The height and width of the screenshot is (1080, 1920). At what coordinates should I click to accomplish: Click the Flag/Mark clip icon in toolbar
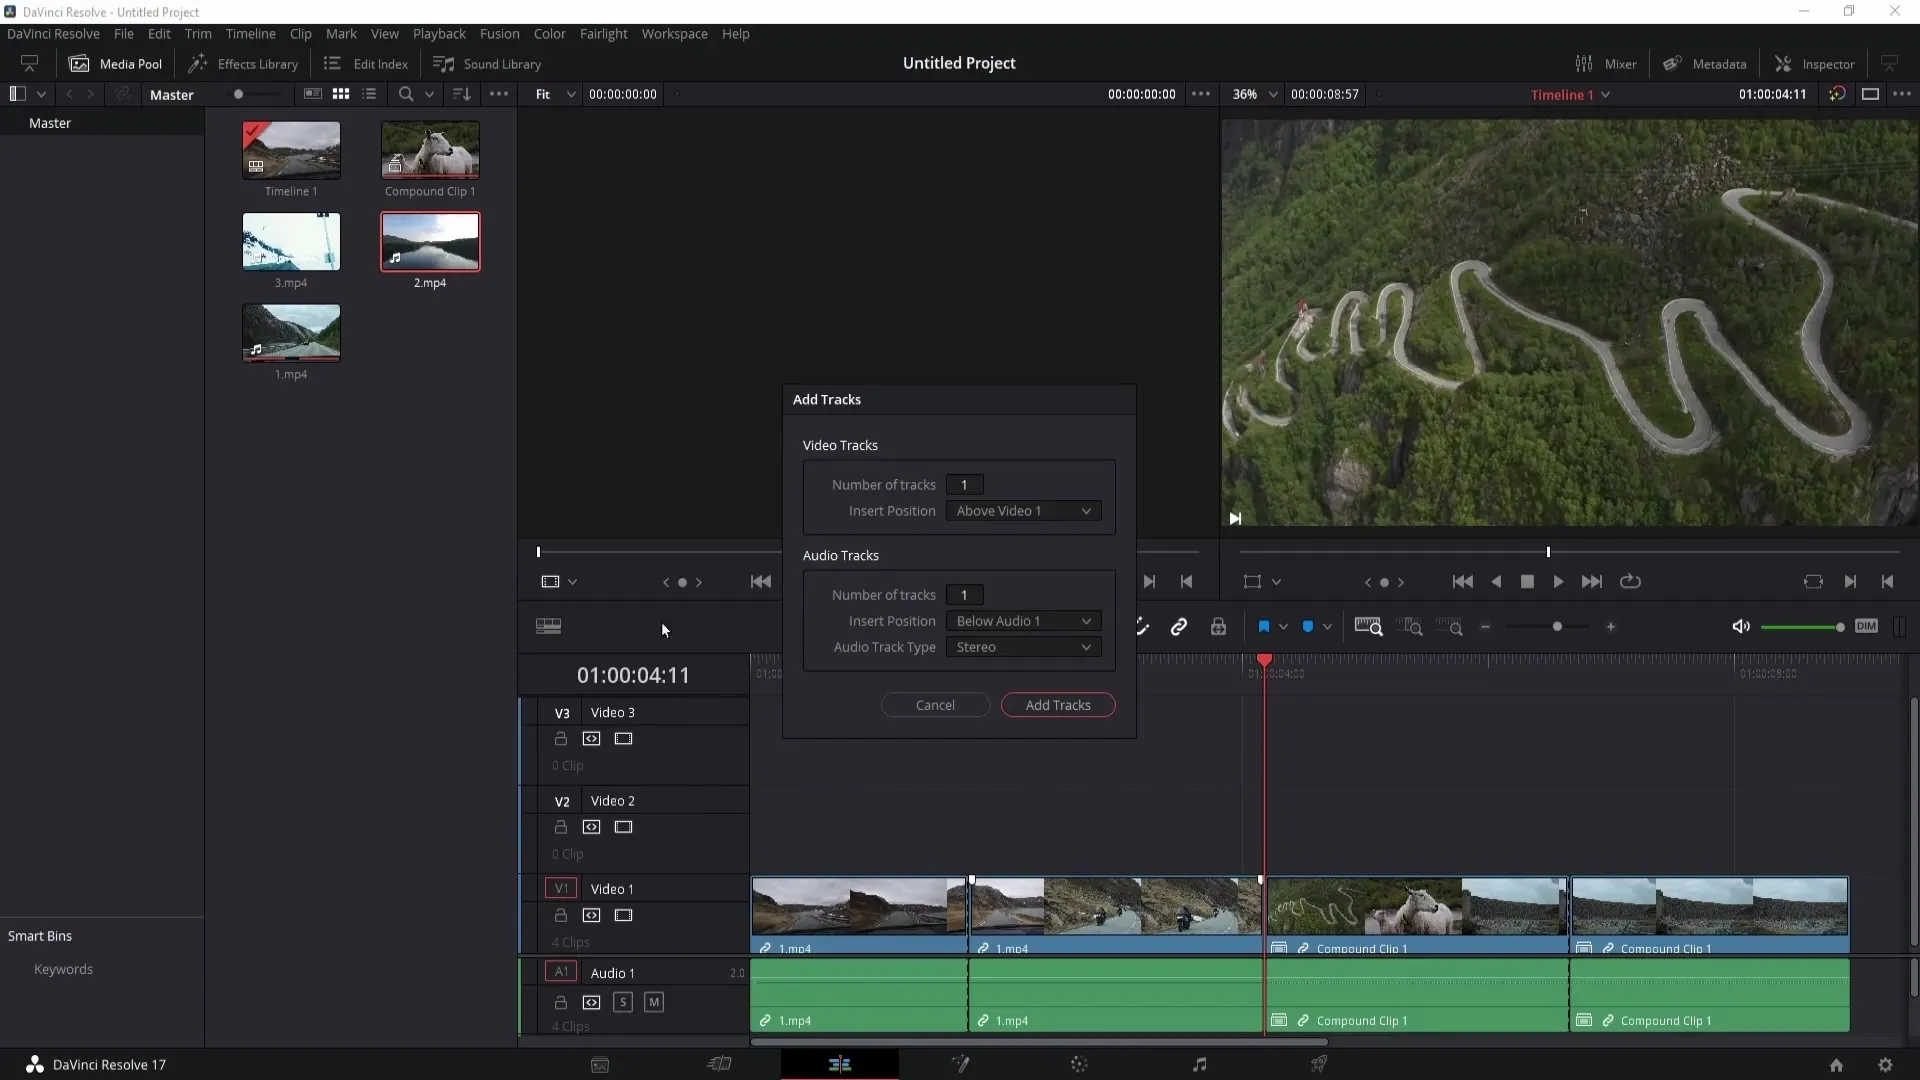(x=1262, y=626)
